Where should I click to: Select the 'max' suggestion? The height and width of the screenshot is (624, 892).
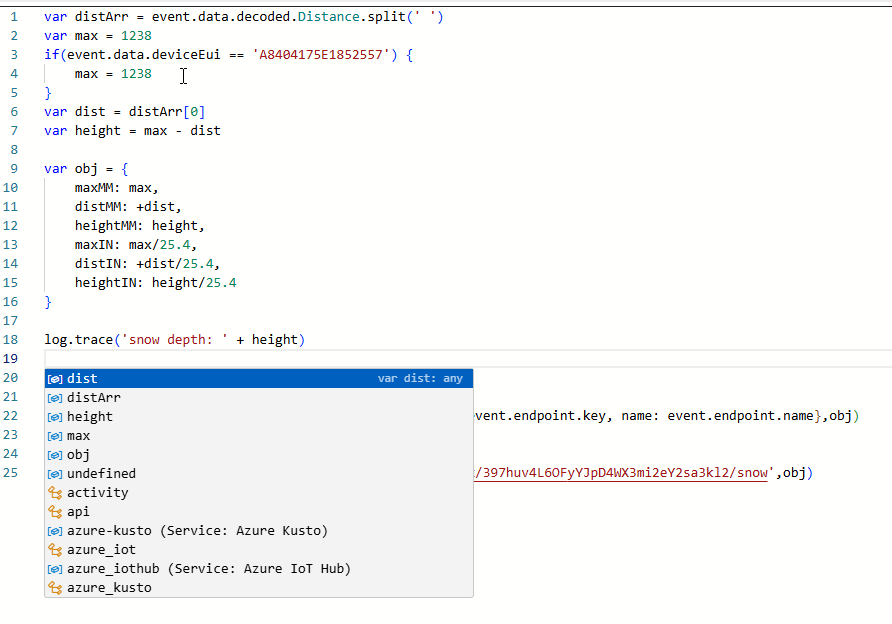(259, 436)
